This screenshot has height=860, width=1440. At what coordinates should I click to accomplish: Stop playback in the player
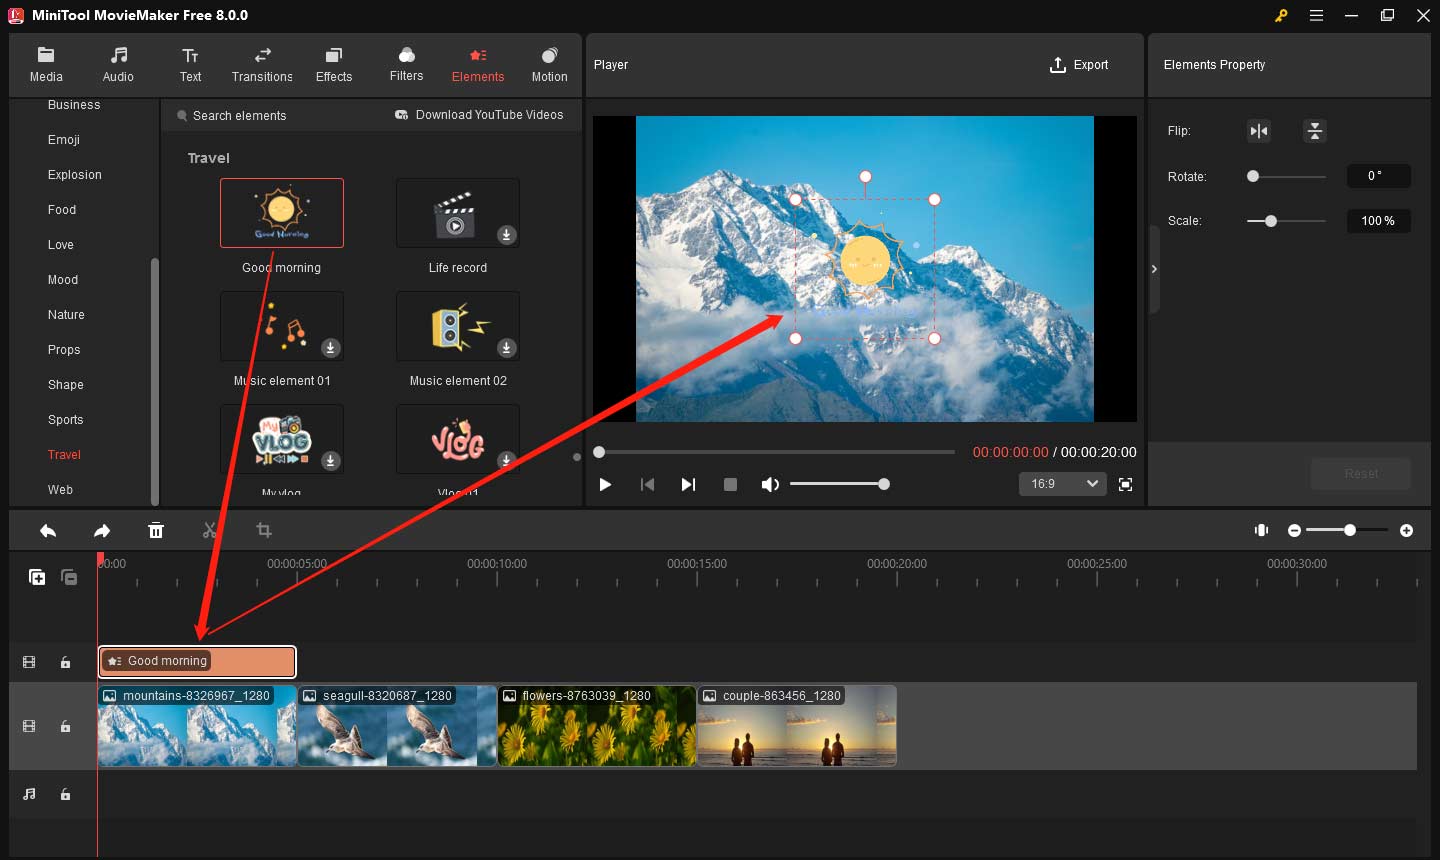(730, 484)
